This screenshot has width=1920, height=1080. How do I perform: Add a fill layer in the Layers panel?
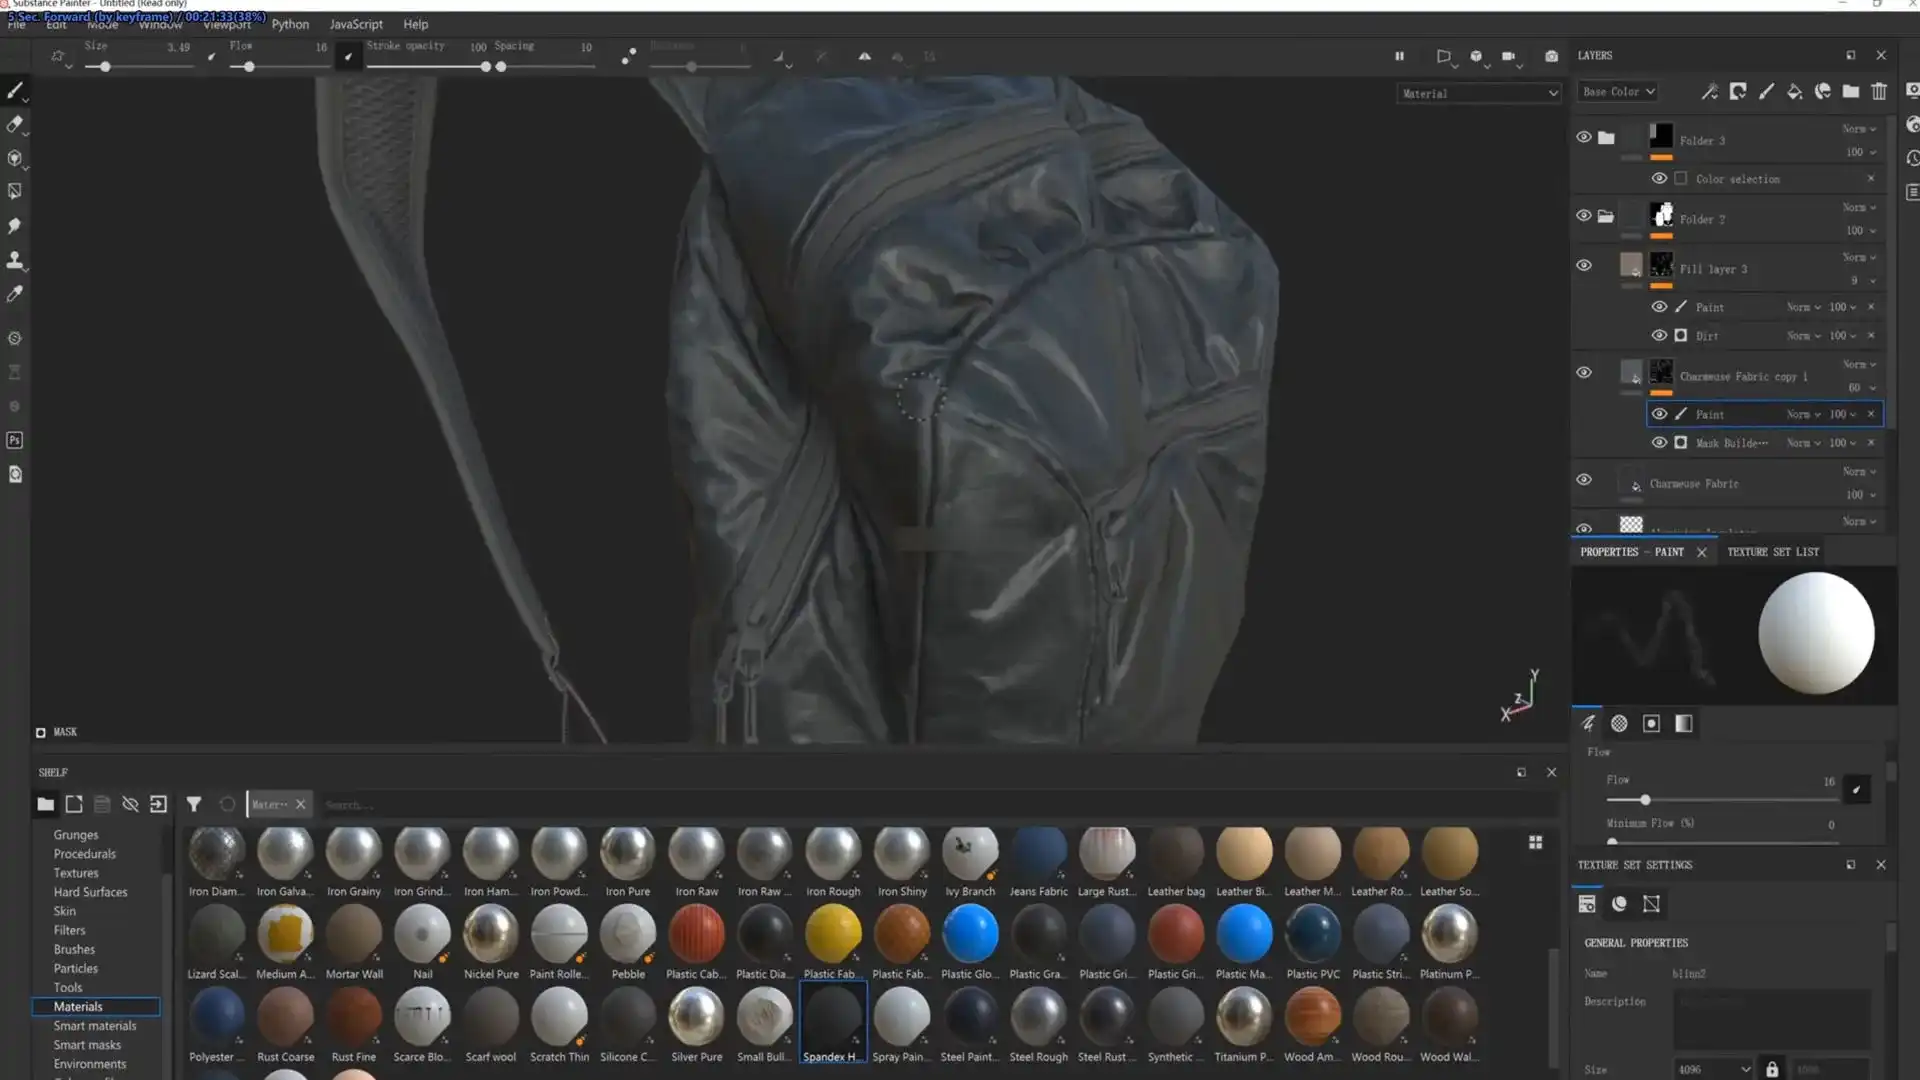point(1794,91)
